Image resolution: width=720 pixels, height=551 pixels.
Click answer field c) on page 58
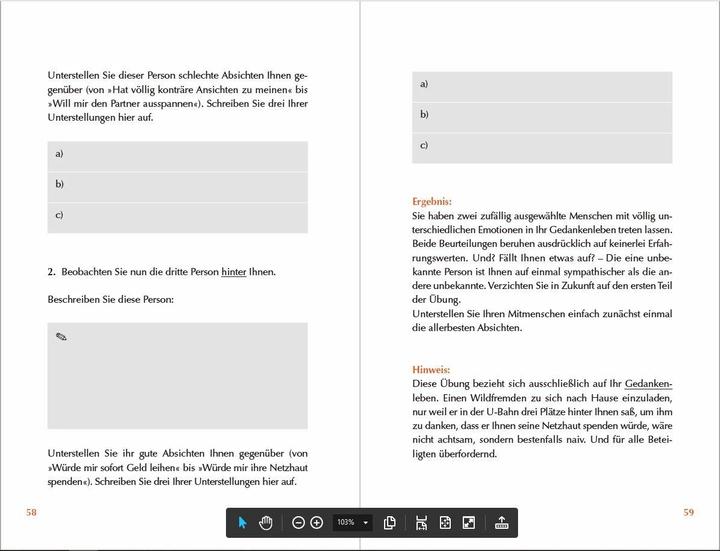click(177, 216)
